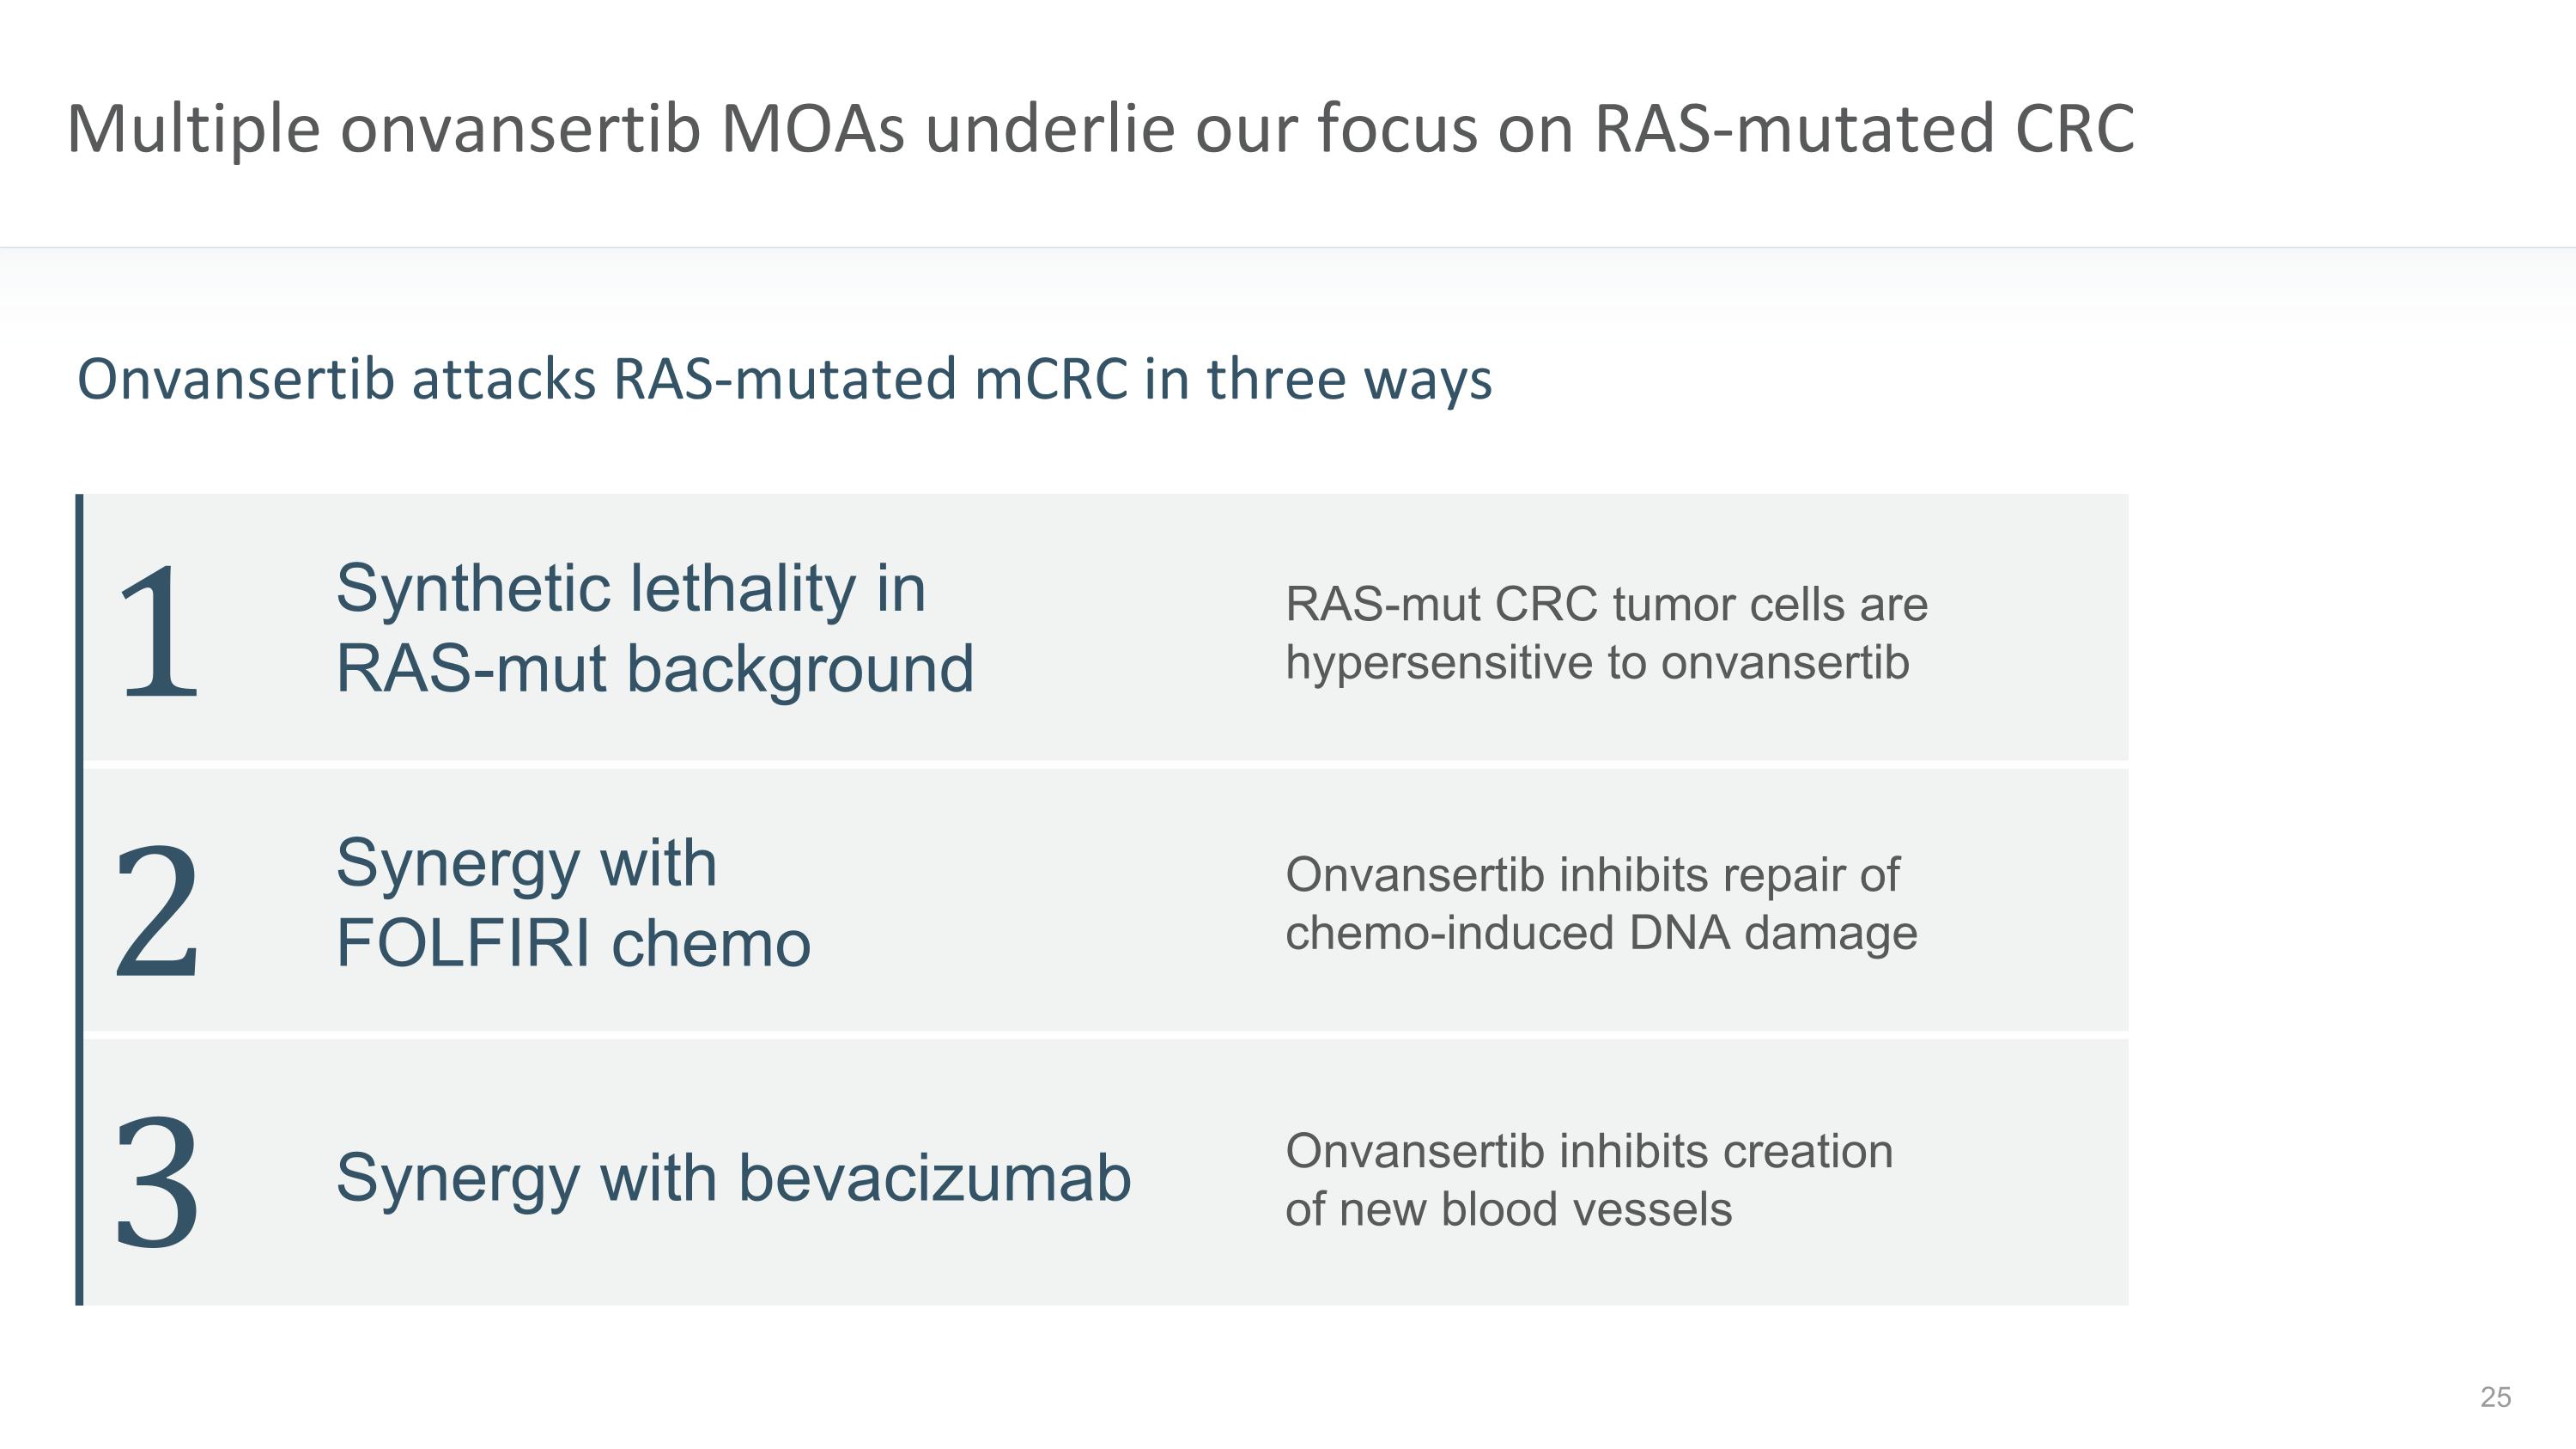Click the word "MOAs" in the slide title
This screenshot has height=1449, width=2576.
click(x=812, y=129)
